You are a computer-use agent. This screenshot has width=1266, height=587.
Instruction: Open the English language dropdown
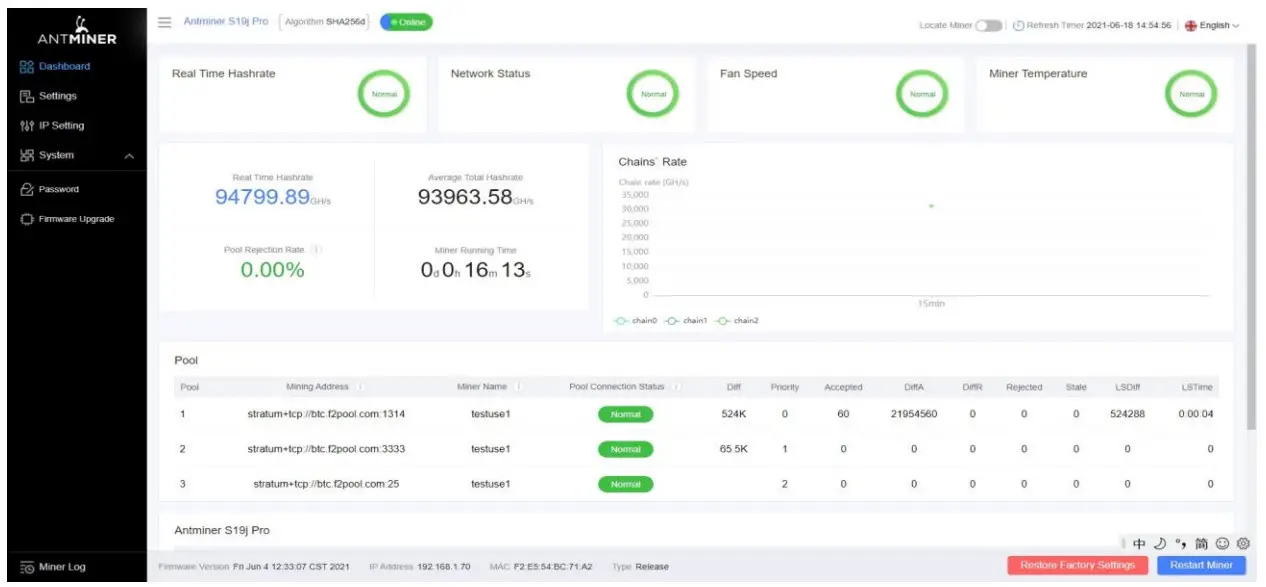(x=1213, y=24)
